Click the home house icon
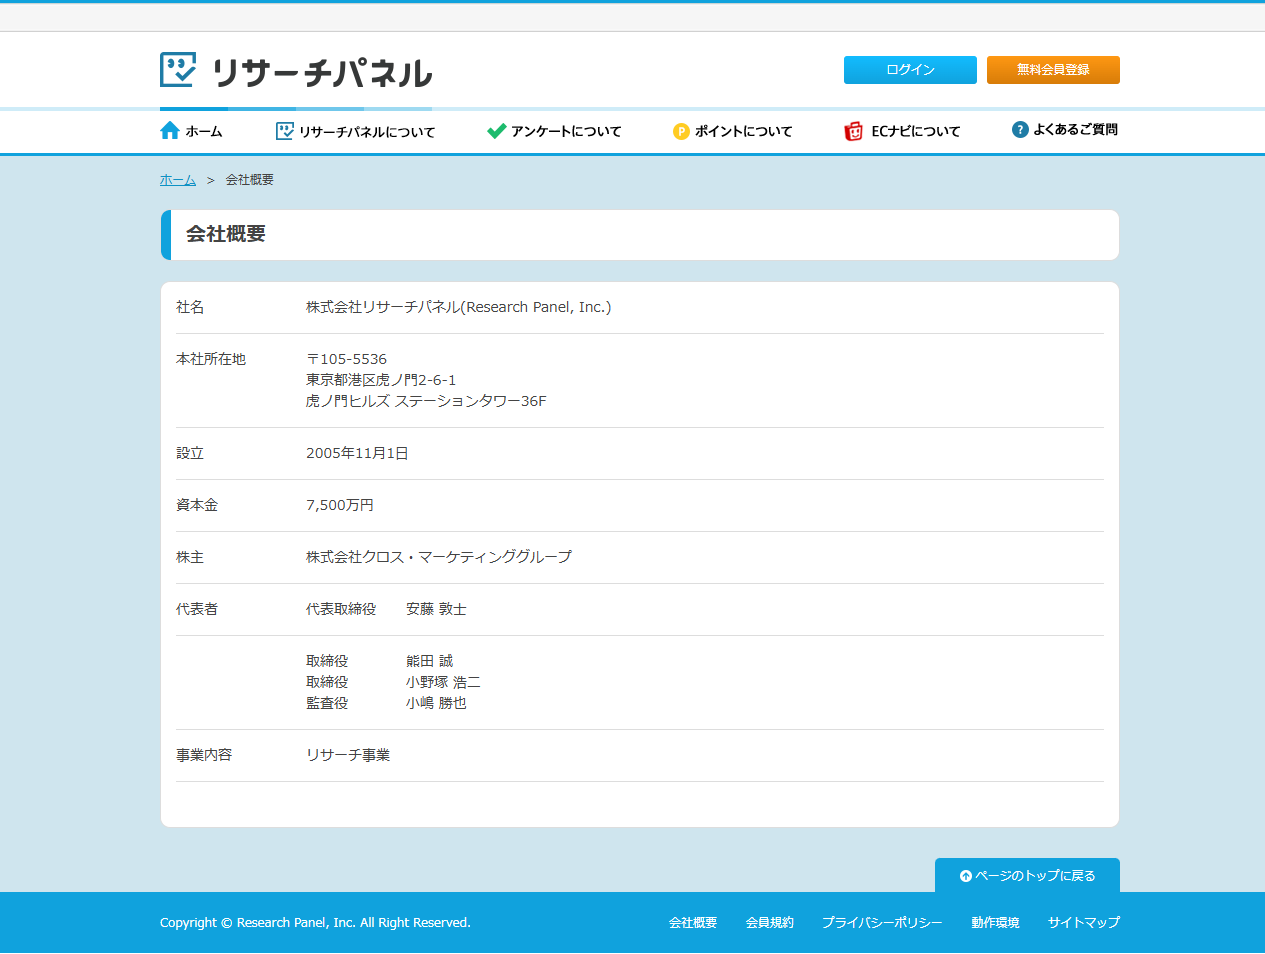 pyautogui.click(x=170, y=131)
